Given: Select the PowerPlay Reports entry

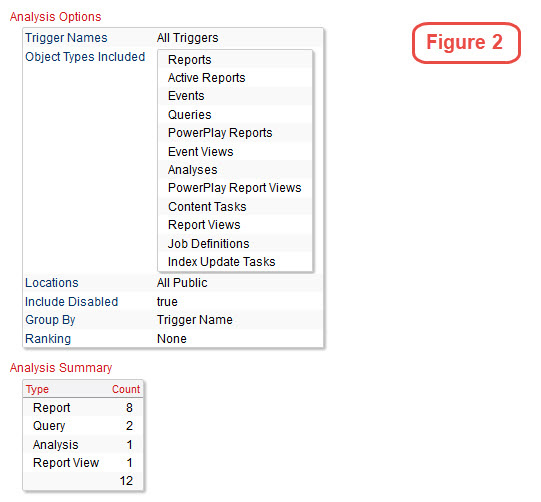Looking at the screenshot, I should 220,133.
